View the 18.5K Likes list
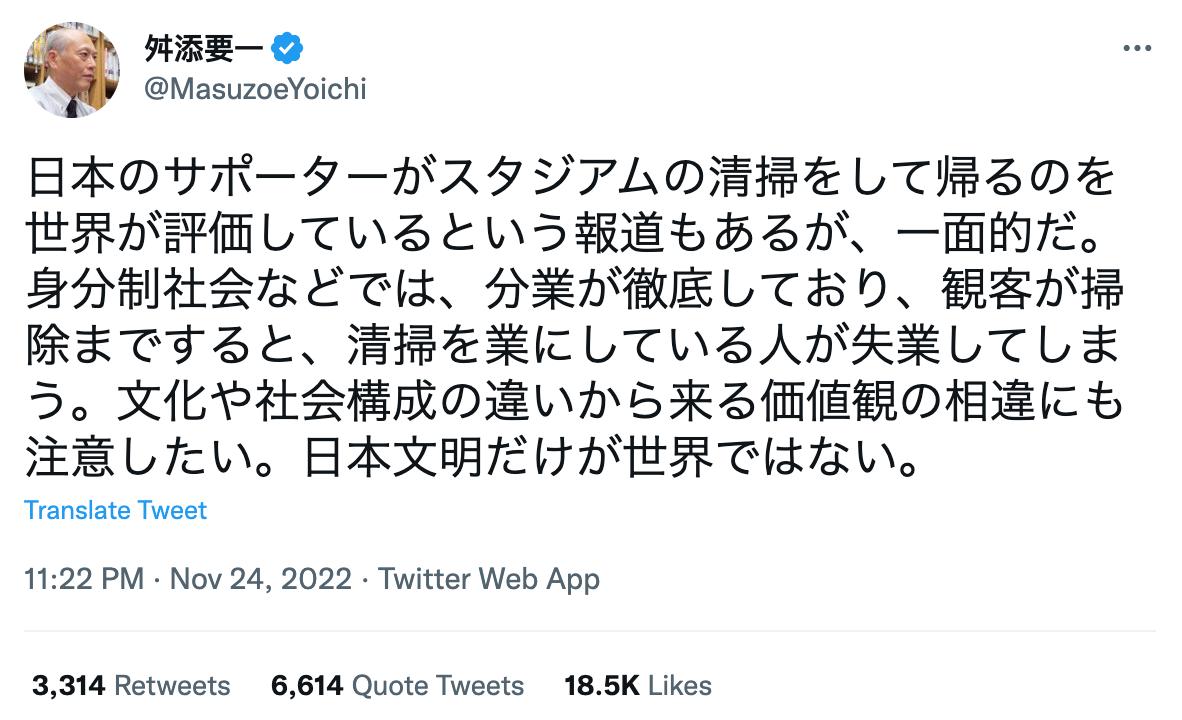The width and height of the screenshot is (1182, 720). pyautogui.click(x=637, y=686)
